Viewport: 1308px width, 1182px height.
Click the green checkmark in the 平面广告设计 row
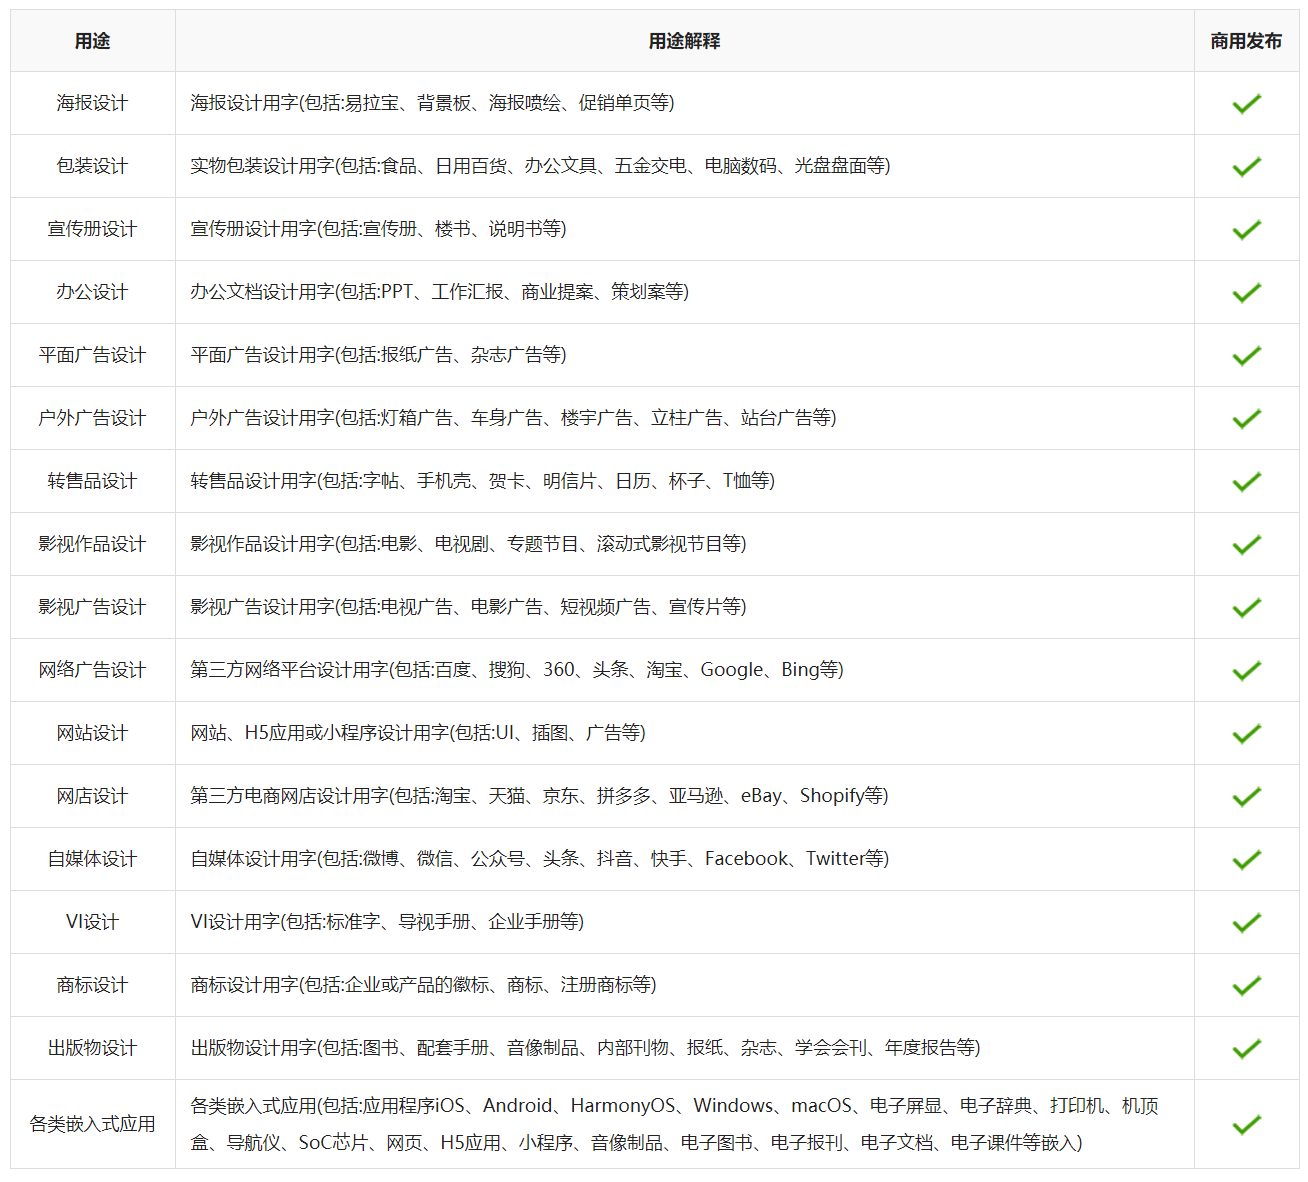(x=1246, y=356)
